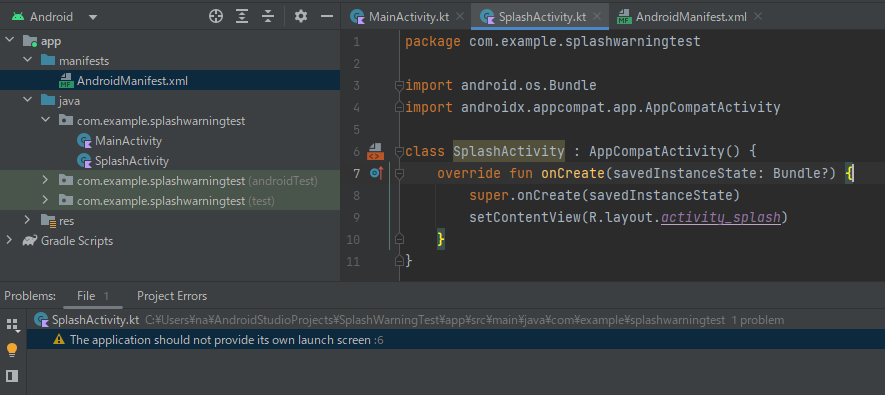
Task: Fold the onCreate function on line 7
Action: pos(399,173)
